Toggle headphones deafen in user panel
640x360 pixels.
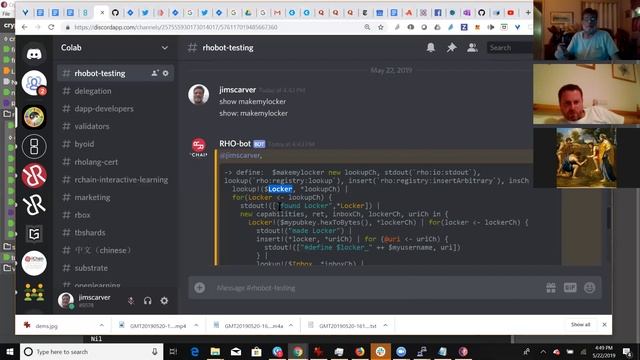tap(147, 301)
